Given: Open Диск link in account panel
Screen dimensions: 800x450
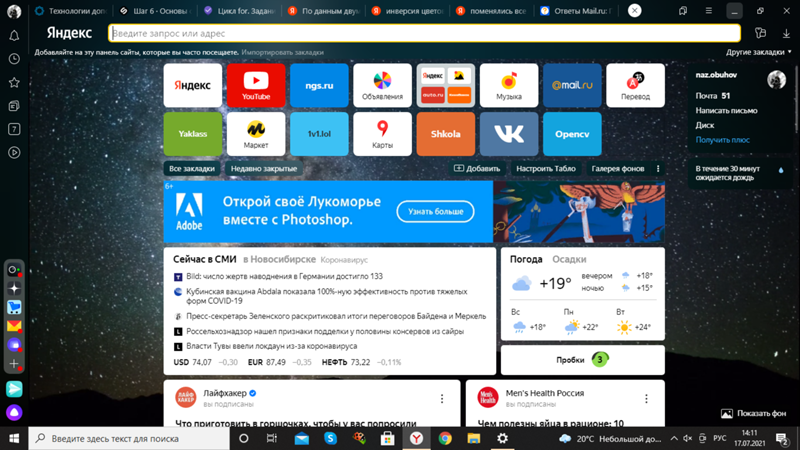Looking at the screenshot, I should [705, 125].
